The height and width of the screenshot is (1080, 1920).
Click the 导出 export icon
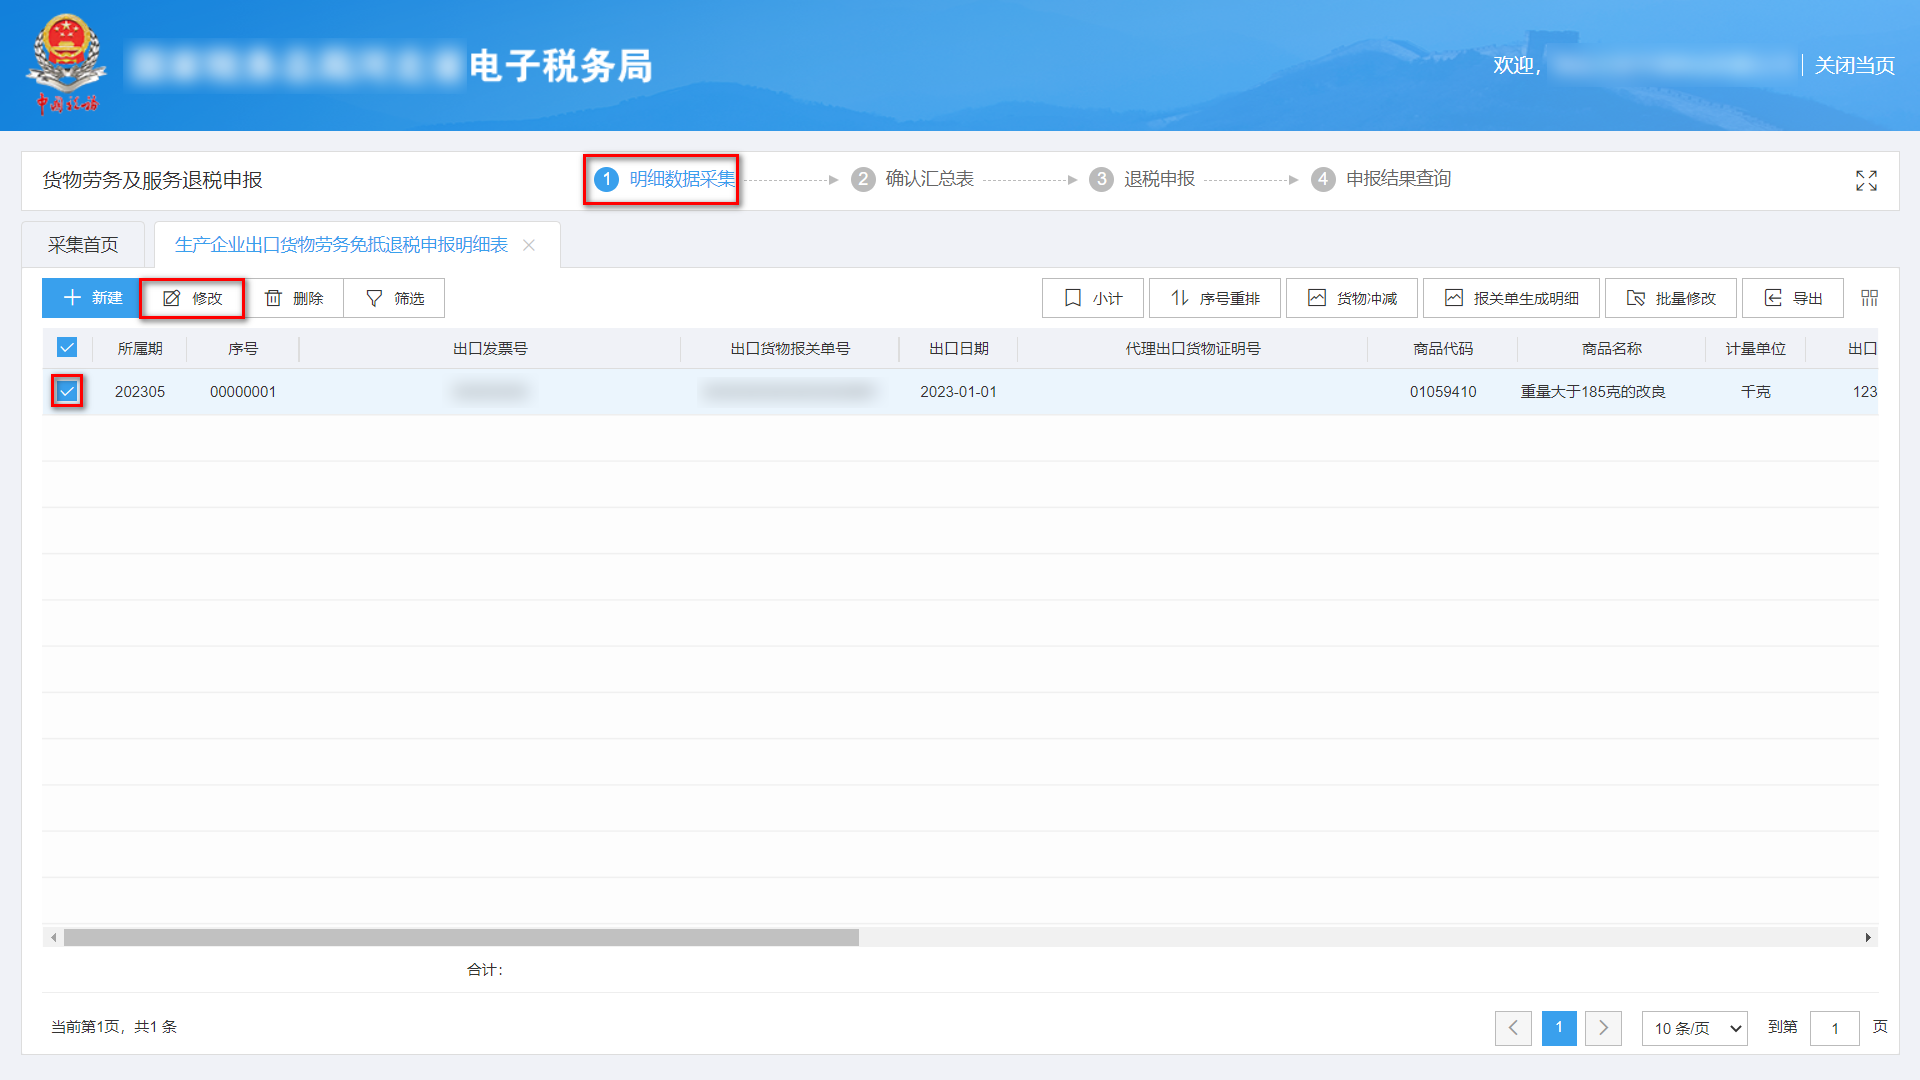point(1771,297)
